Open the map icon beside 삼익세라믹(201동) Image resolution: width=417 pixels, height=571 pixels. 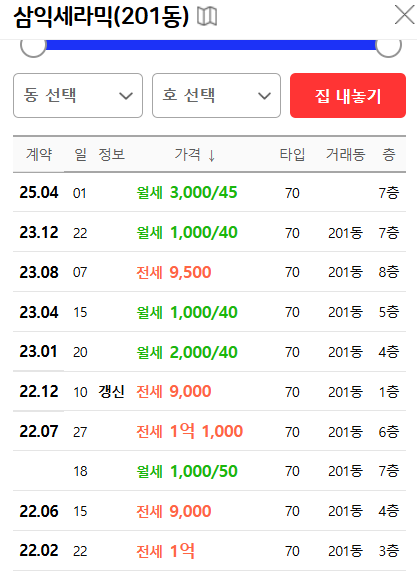pyautogui.click(x=207, y=17)
